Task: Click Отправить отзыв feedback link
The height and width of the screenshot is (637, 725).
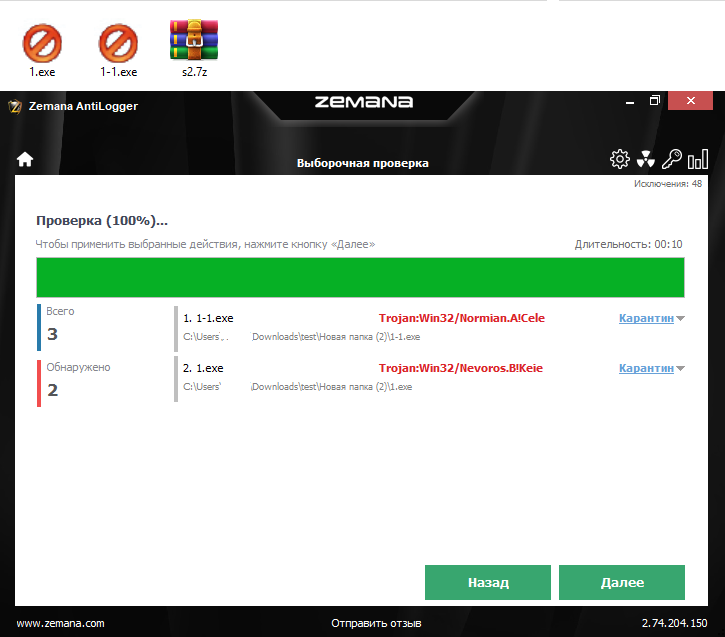Action: click(x=376, y=623)
